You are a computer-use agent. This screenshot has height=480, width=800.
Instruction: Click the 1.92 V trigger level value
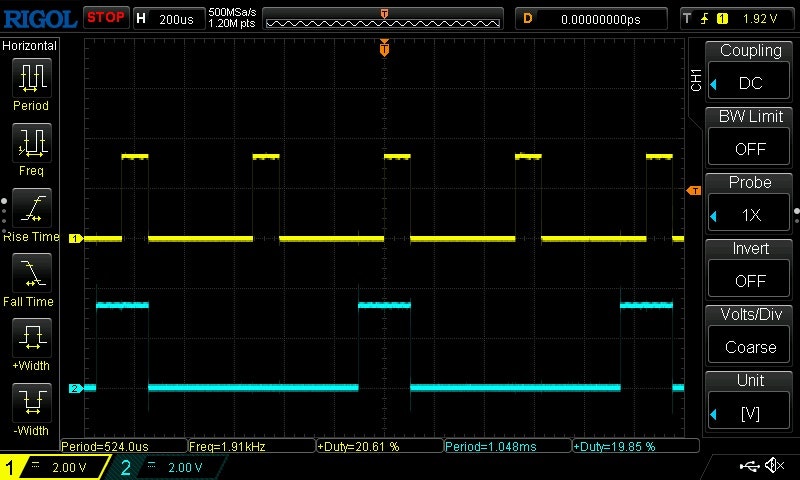point(760,19)
